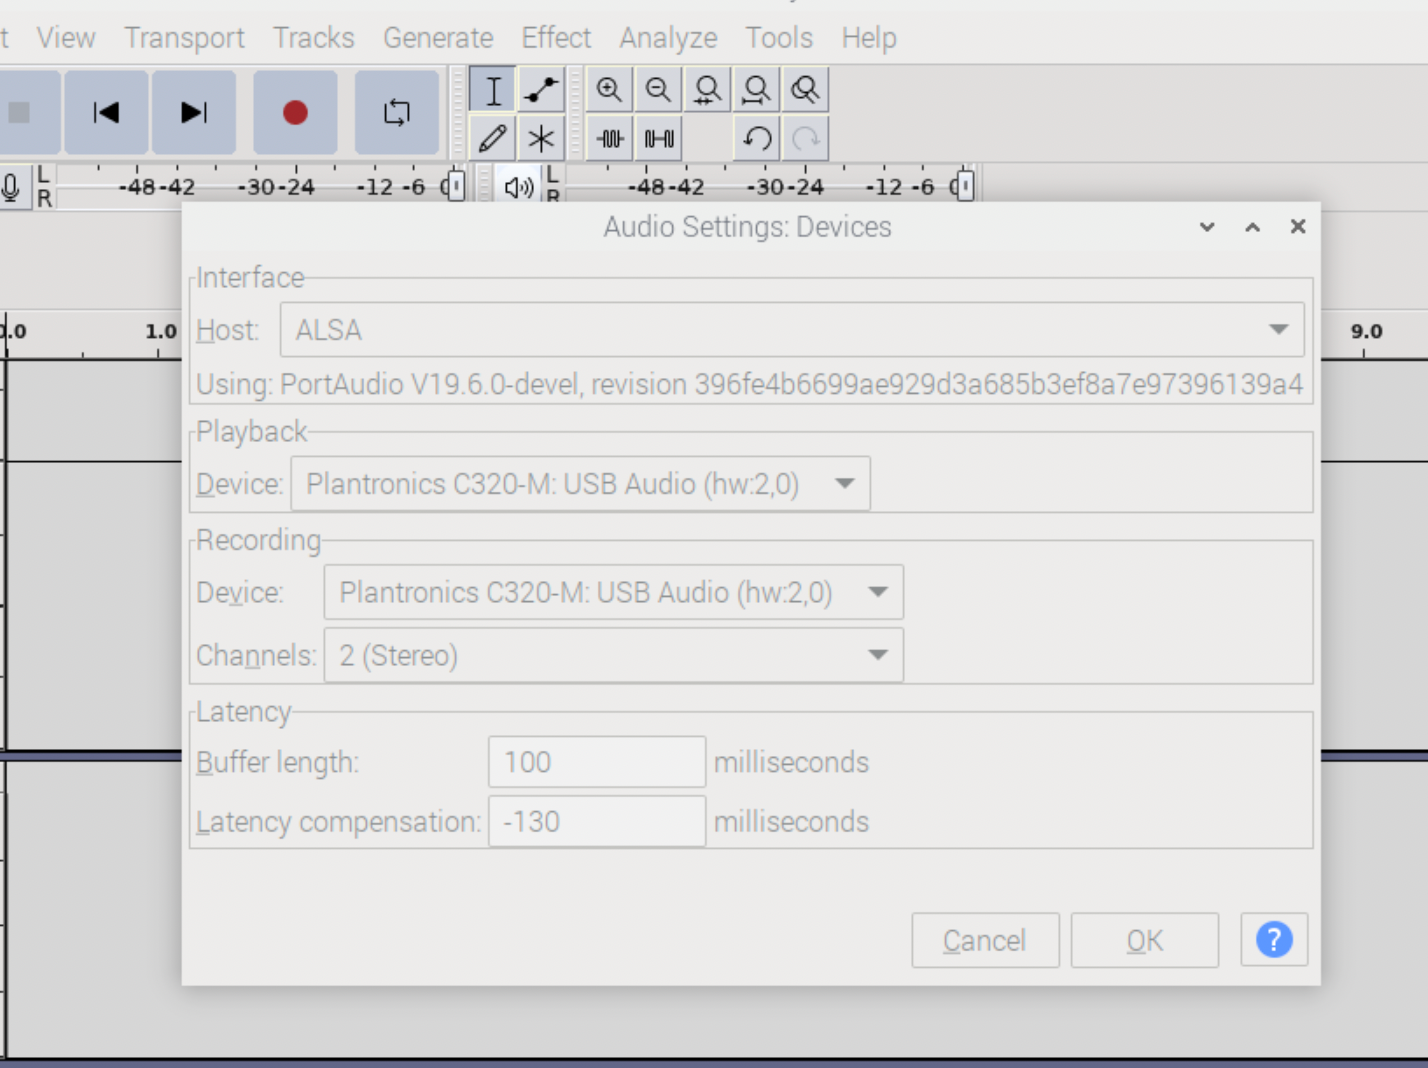Expand the Recording Device dropdown
Viewport: 1428px width, 1068px height.
pyautogui.click(x=613, y=593)
